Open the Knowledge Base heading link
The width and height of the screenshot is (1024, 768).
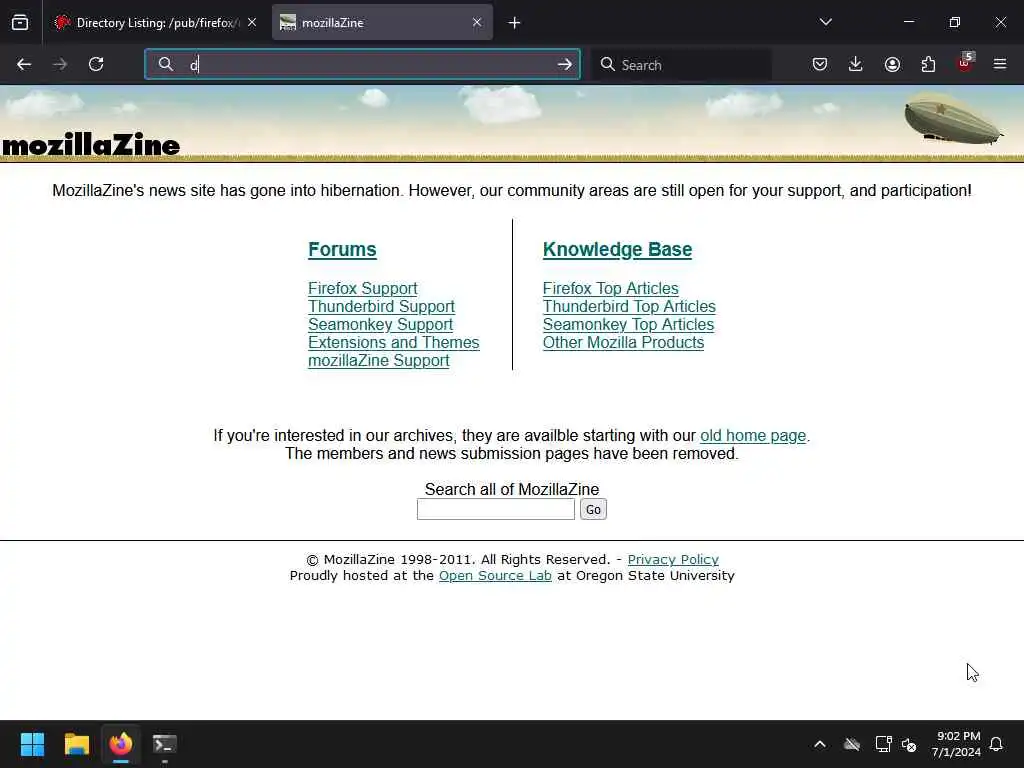(617, 249)
